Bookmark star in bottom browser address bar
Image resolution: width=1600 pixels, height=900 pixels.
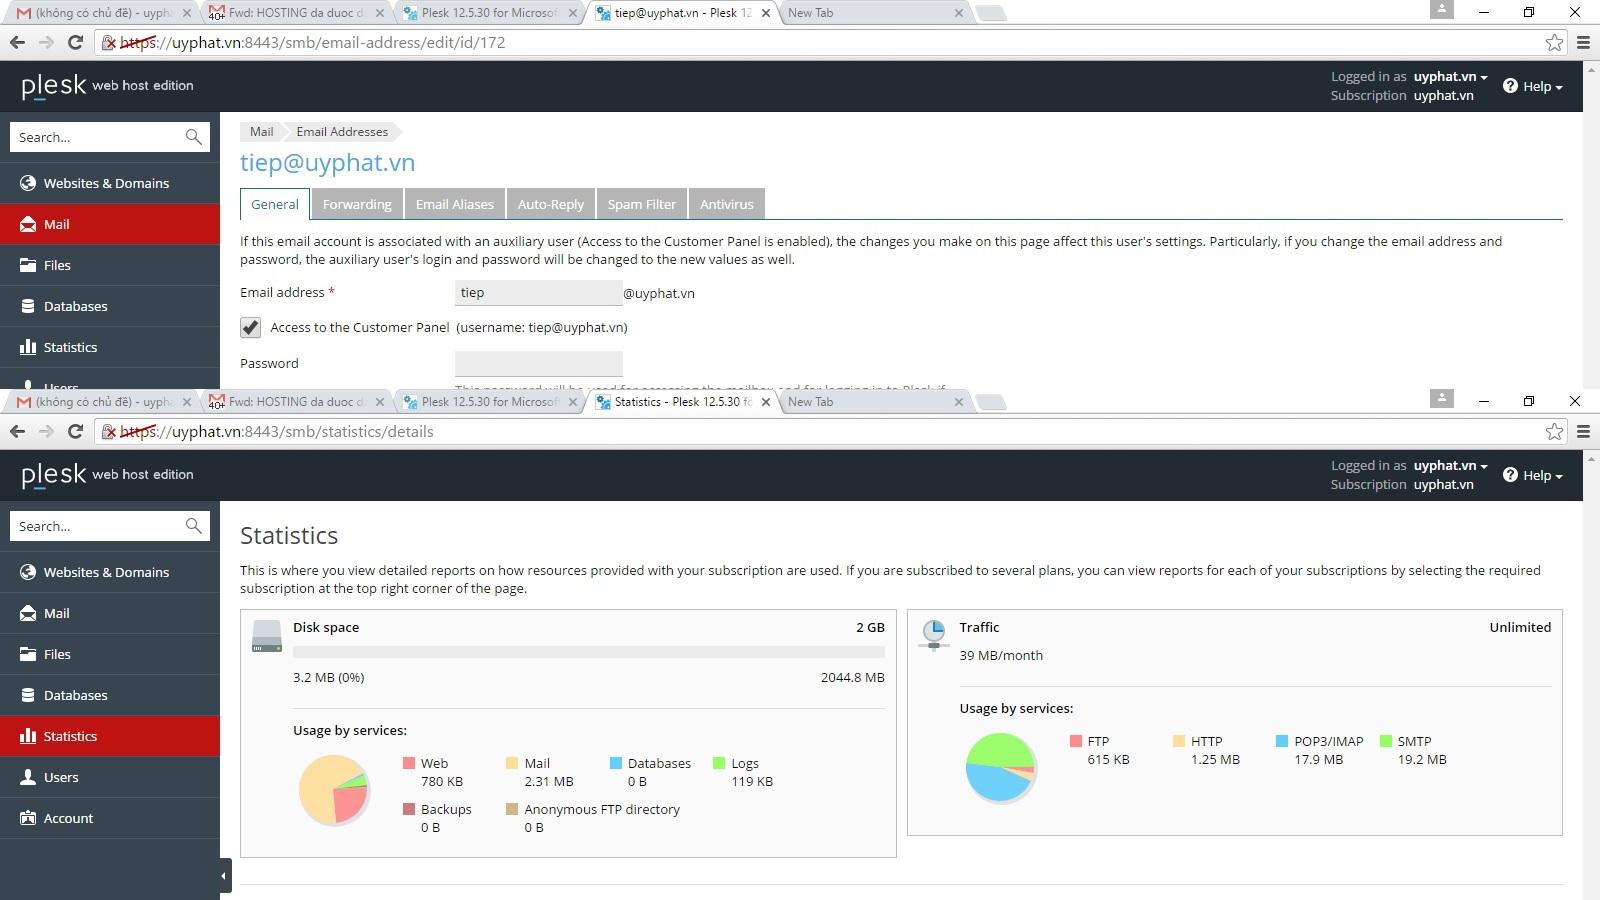pyautogui.click(x=1554, y=431)
